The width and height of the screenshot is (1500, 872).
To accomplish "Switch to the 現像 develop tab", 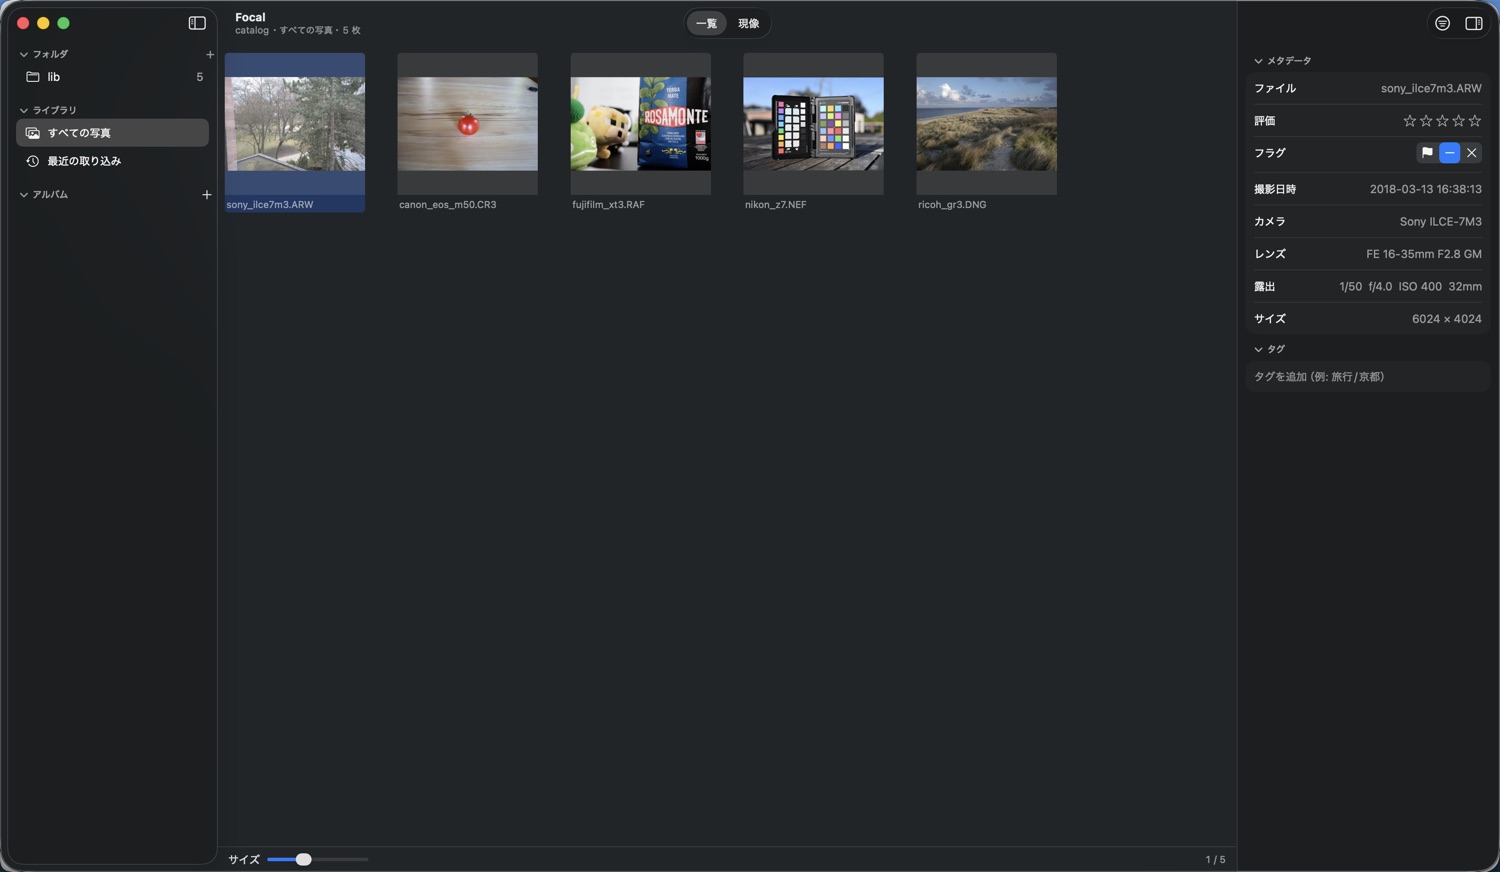I will 749,23.
